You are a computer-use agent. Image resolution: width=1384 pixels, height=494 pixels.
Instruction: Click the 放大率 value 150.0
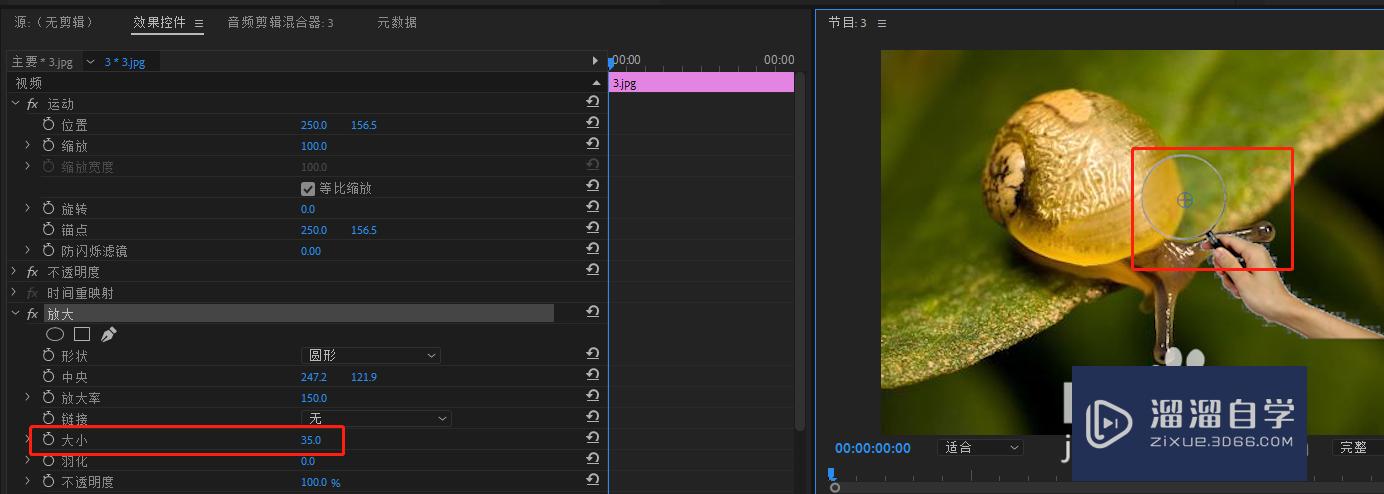(x=314, y=398)
